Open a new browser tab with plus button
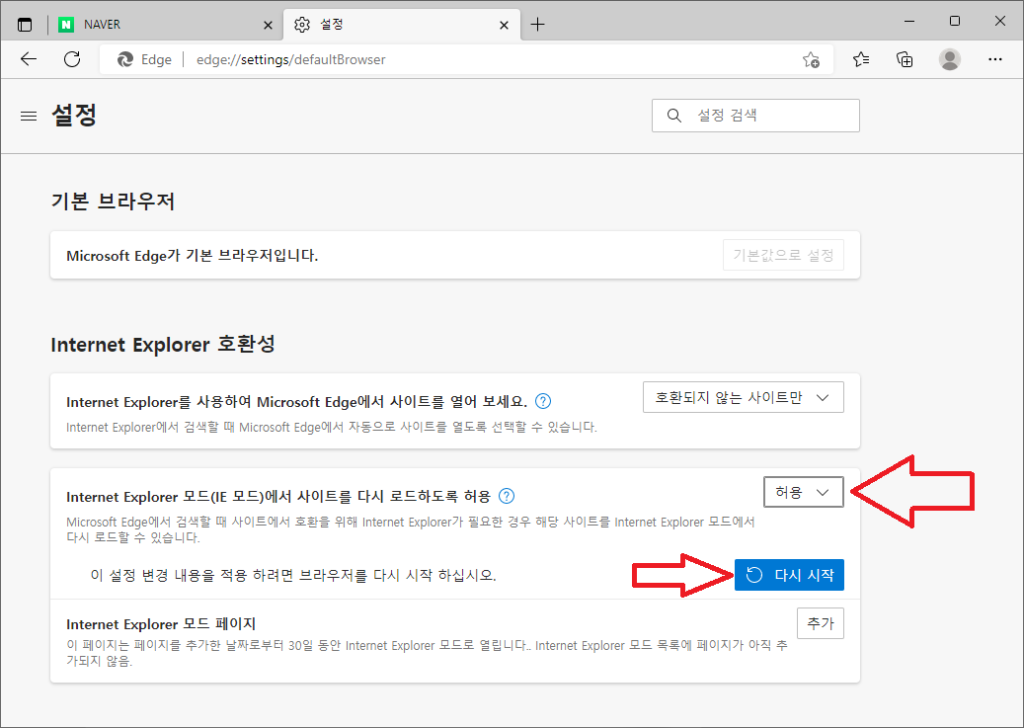This screenshot has width=1024, height=728. click(x=538, y=23)
